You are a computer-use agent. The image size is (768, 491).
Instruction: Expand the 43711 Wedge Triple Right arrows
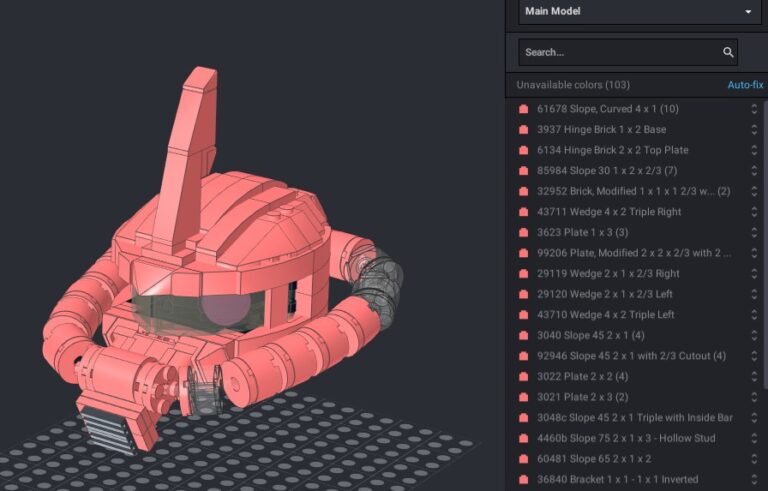click(x=754, y=212)
